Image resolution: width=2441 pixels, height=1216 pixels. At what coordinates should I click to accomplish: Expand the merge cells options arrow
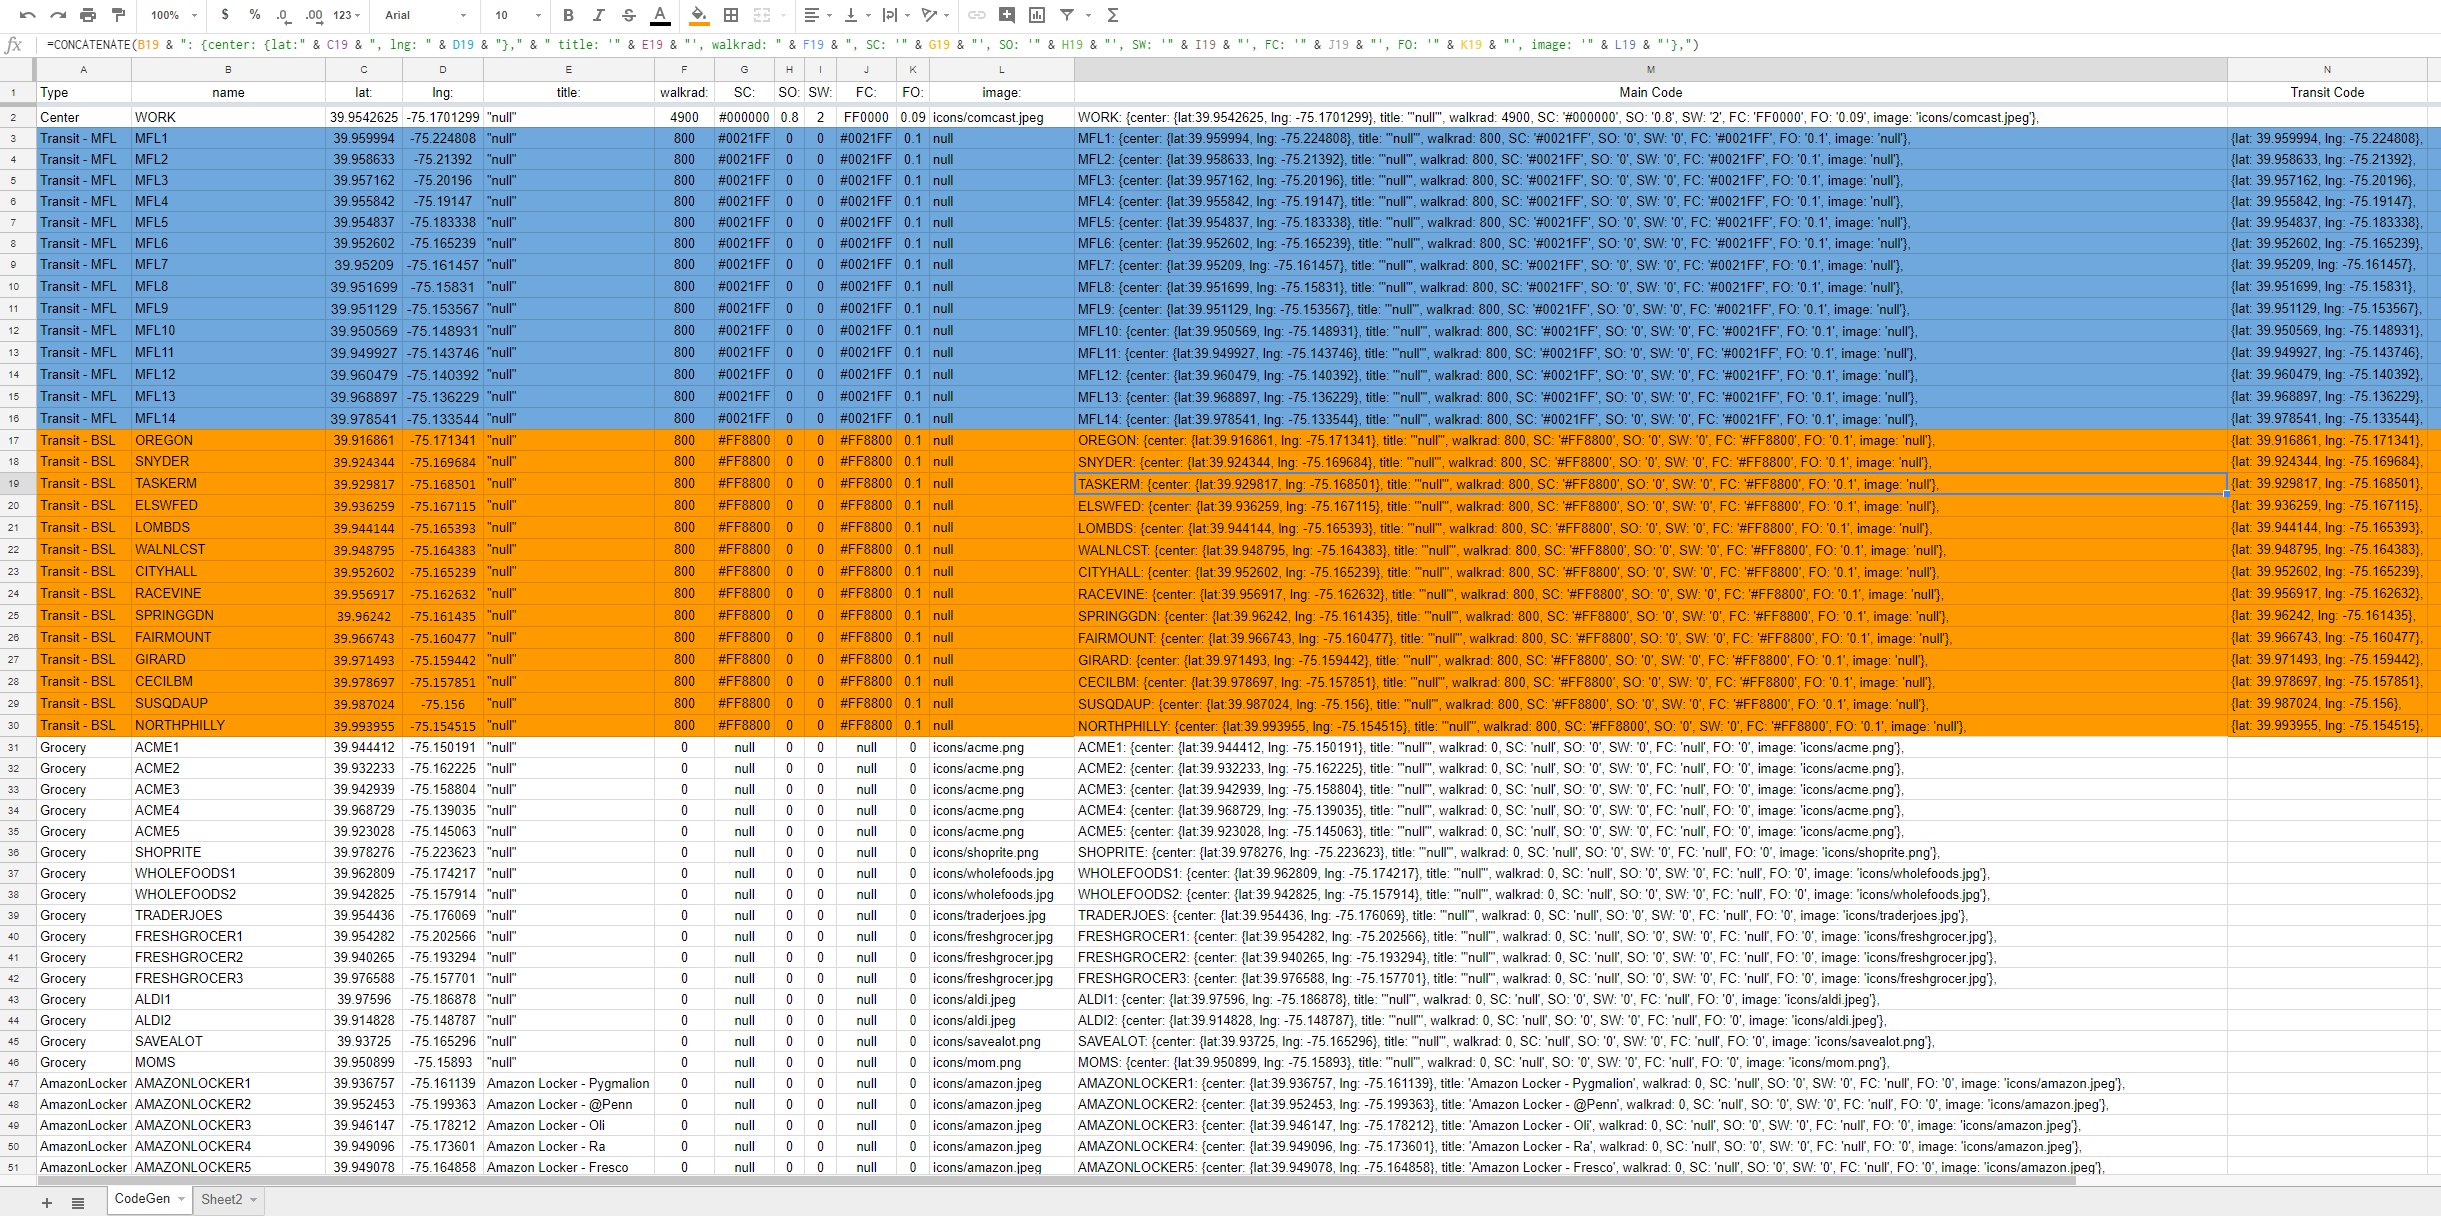click(783, 15)
